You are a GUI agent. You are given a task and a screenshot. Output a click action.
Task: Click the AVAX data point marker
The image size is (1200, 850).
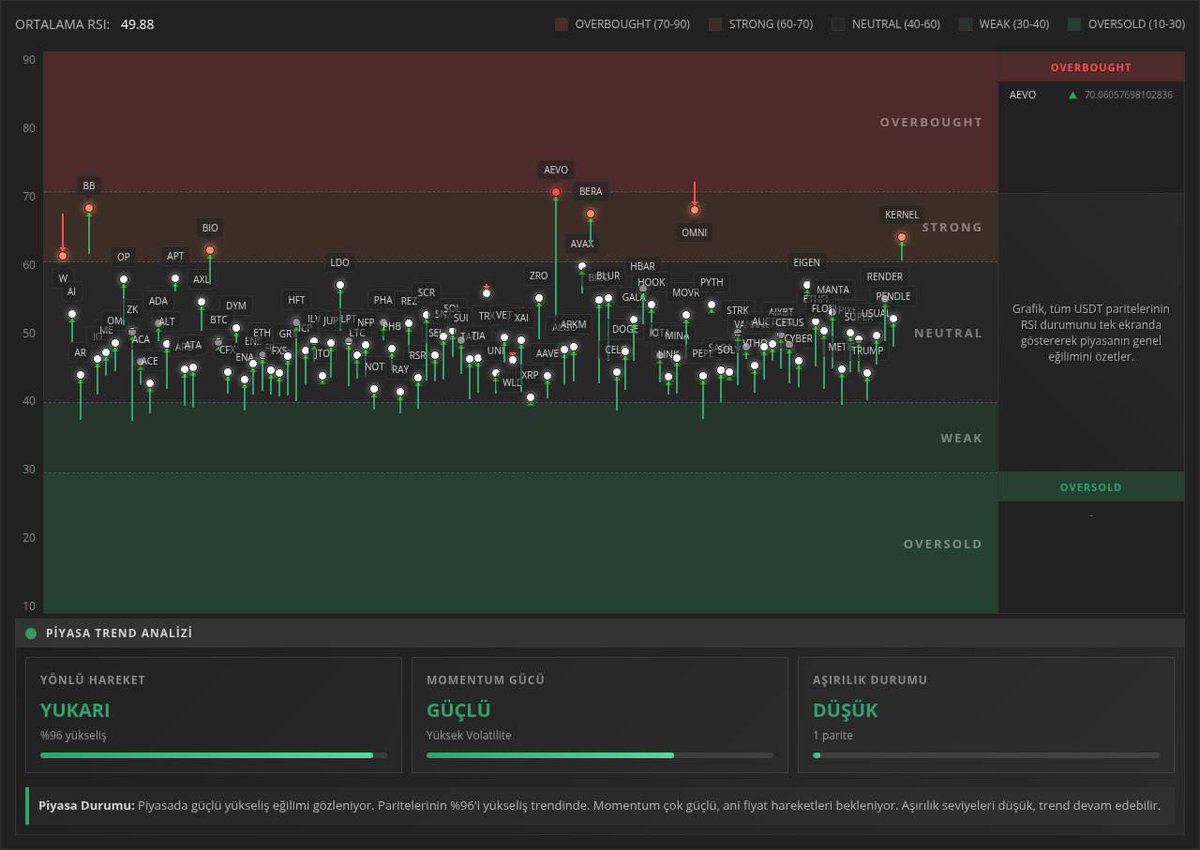[x=582, y=266]
